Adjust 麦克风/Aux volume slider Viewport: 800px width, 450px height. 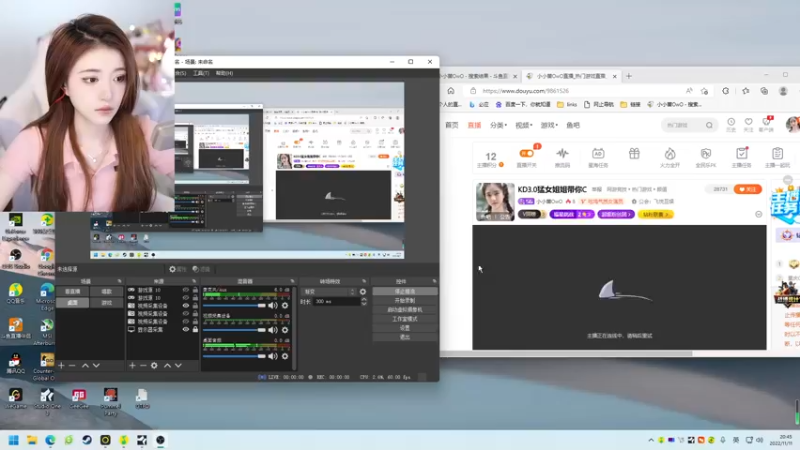click(x=234, y=306)
